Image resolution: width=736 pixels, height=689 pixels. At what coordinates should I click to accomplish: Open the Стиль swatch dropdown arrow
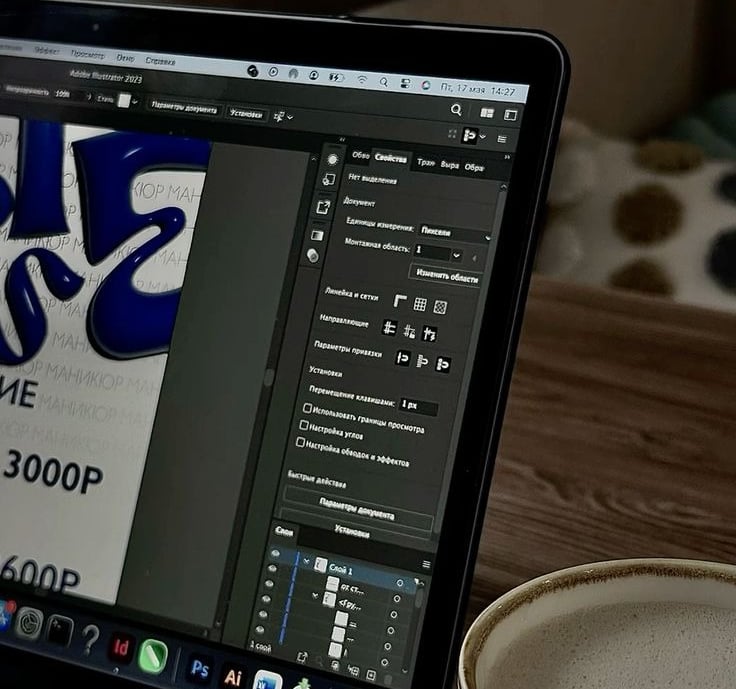135,101
